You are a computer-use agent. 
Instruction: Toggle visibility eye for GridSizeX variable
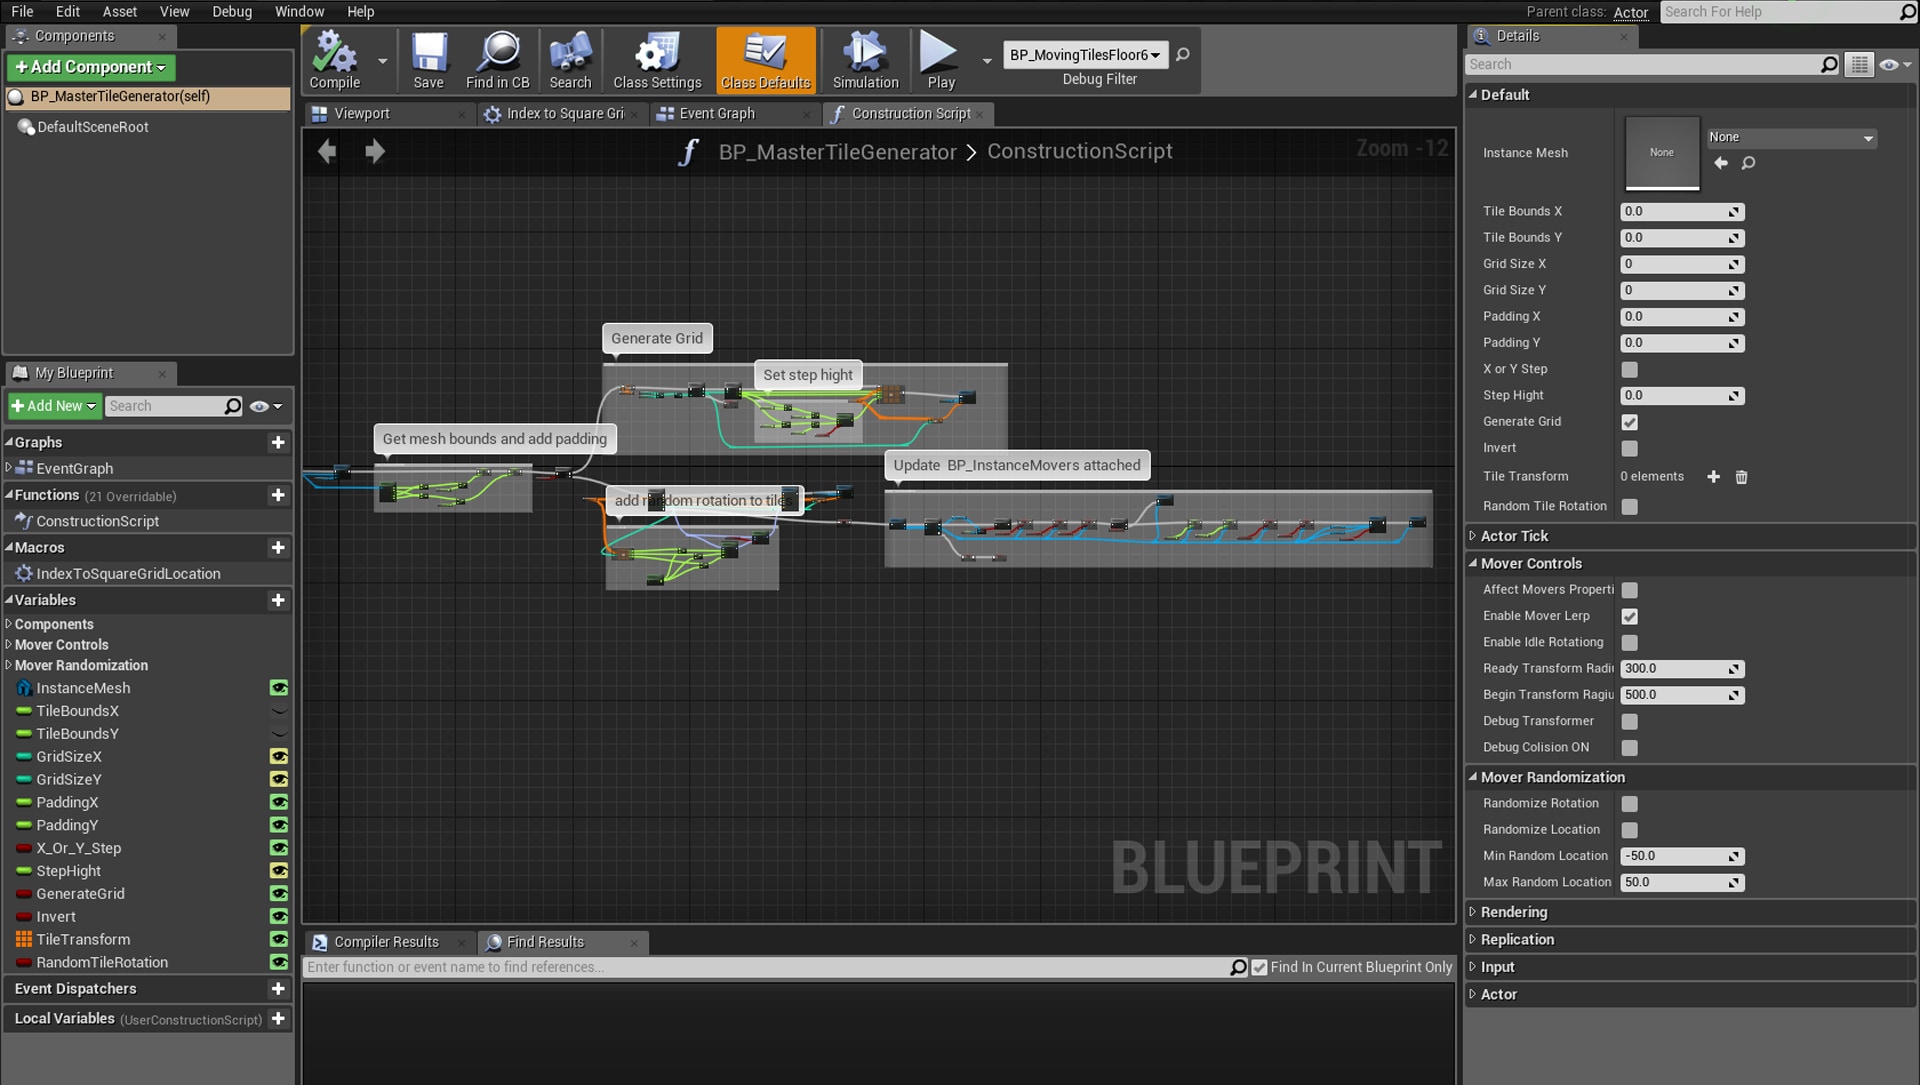point(279,757)
